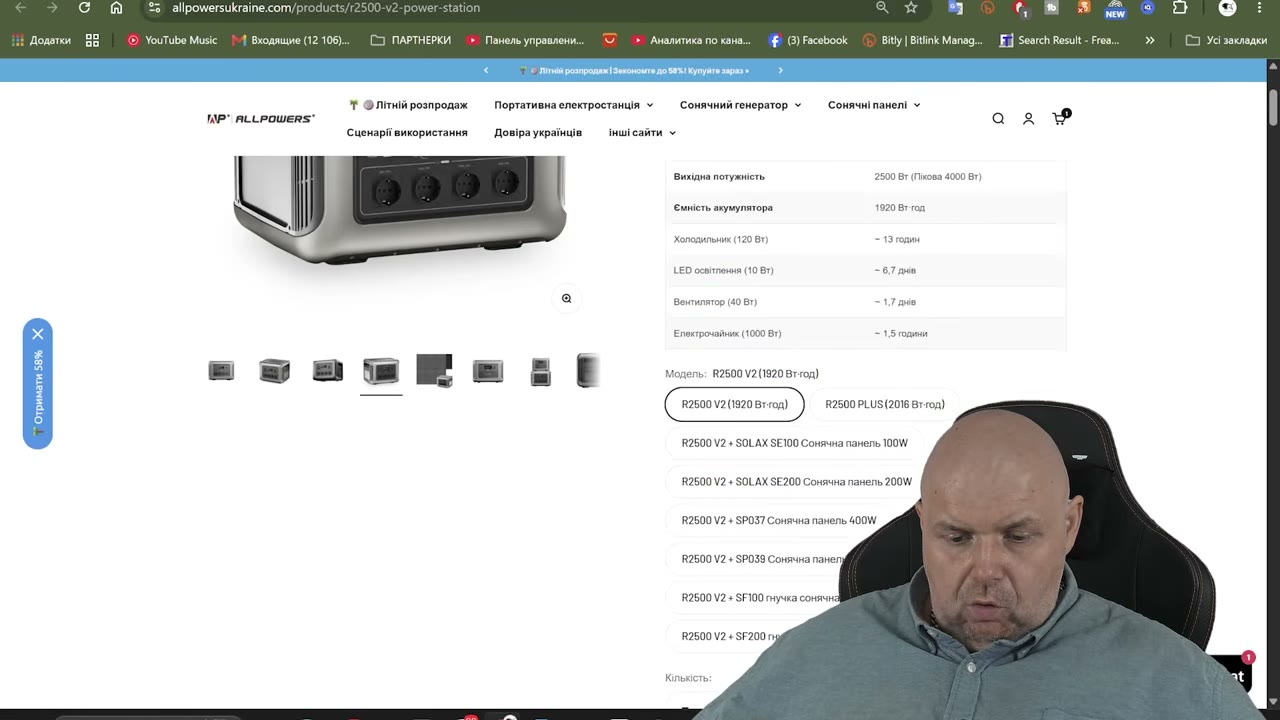Select the underlined active product thumbnail
This screenshot has width=1280, height=720.
pos(381,371)
